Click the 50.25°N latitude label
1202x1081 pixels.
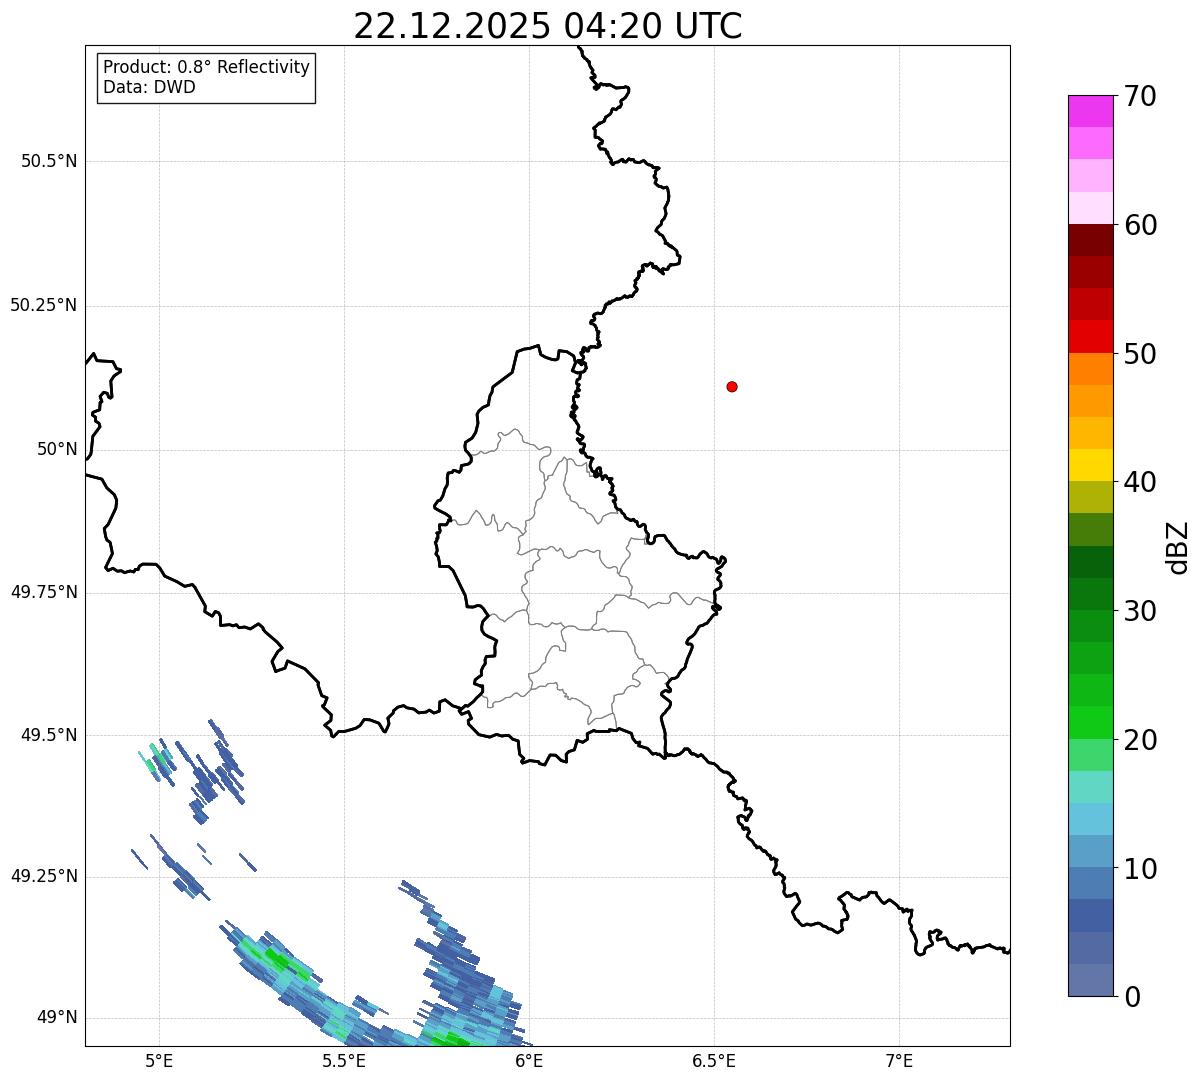coord(44,305)
